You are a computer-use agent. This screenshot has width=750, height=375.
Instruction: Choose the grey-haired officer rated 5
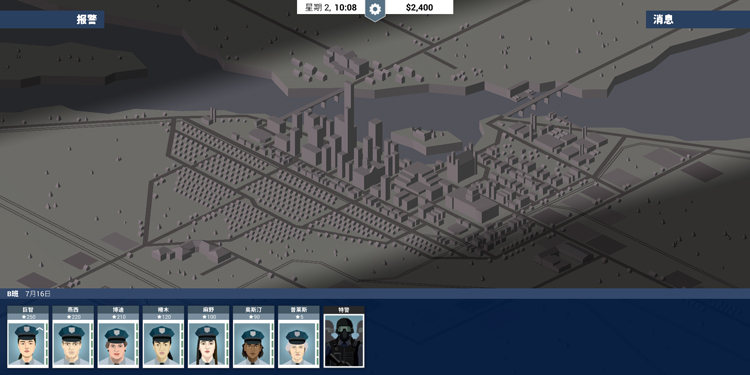298,337
